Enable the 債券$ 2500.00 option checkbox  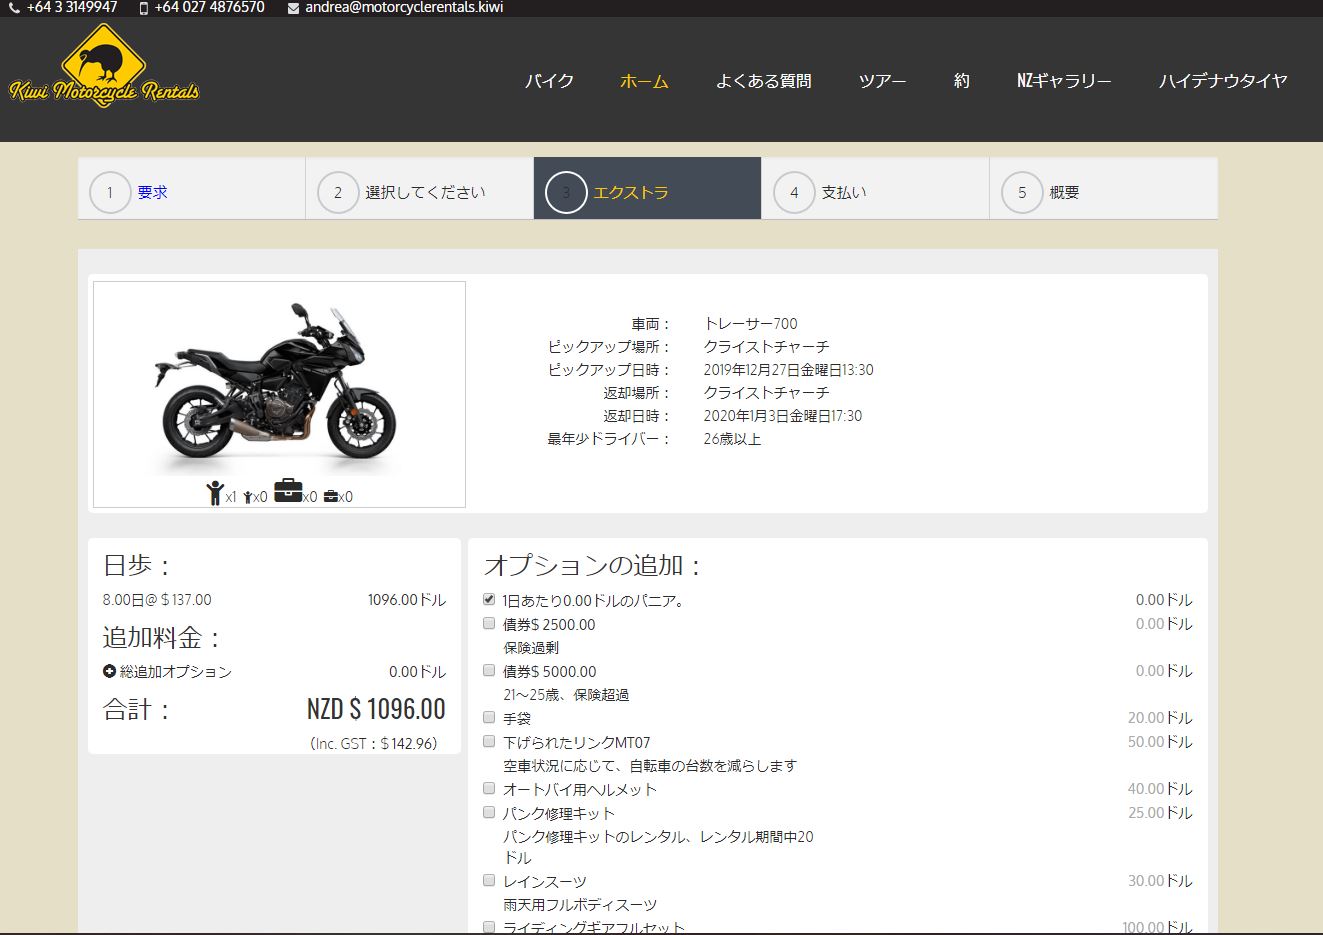pyautogui.click(x=489, y=623)
